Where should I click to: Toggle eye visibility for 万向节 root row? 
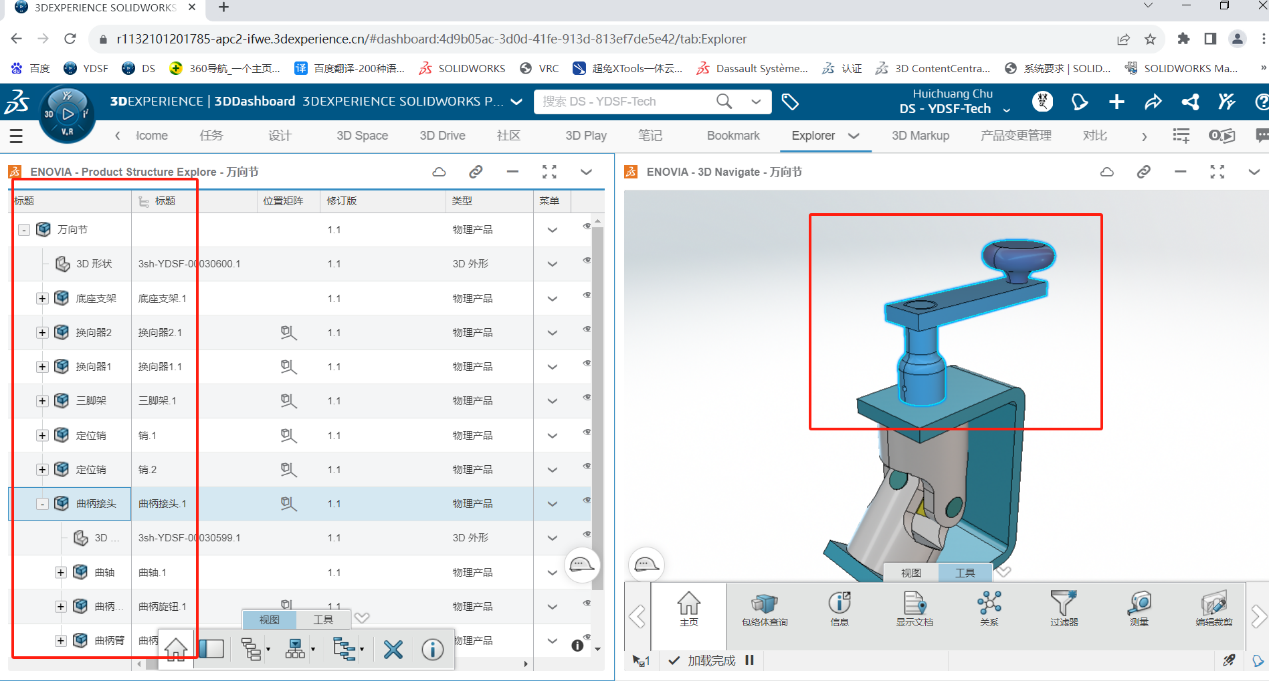[x=587, y=227]
